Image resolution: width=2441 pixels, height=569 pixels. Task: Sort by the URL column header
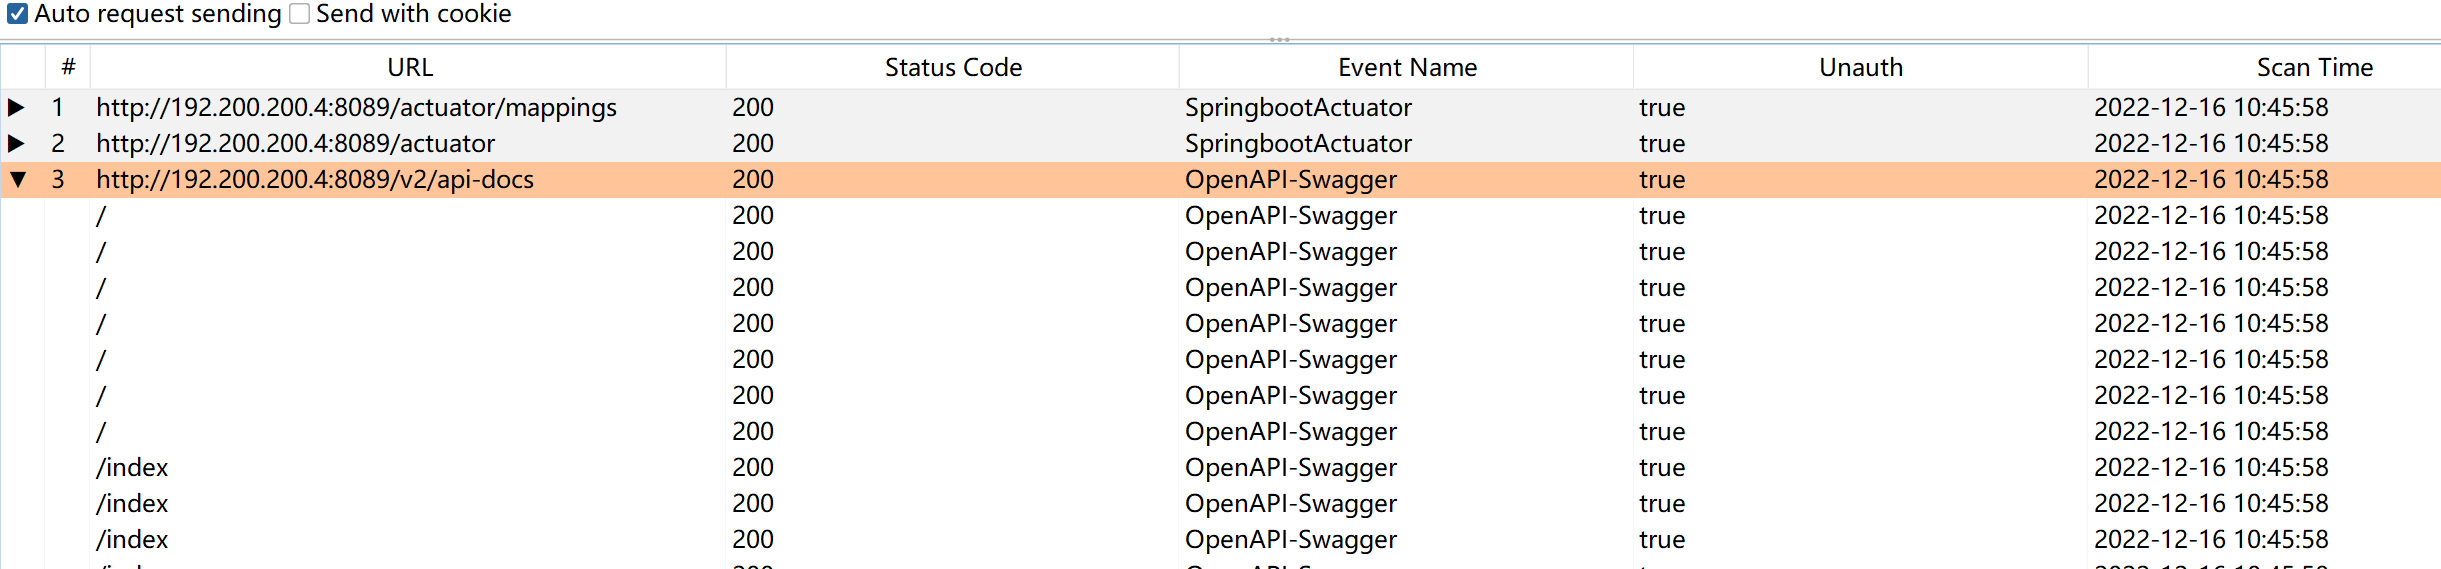(x=409, y=67)
